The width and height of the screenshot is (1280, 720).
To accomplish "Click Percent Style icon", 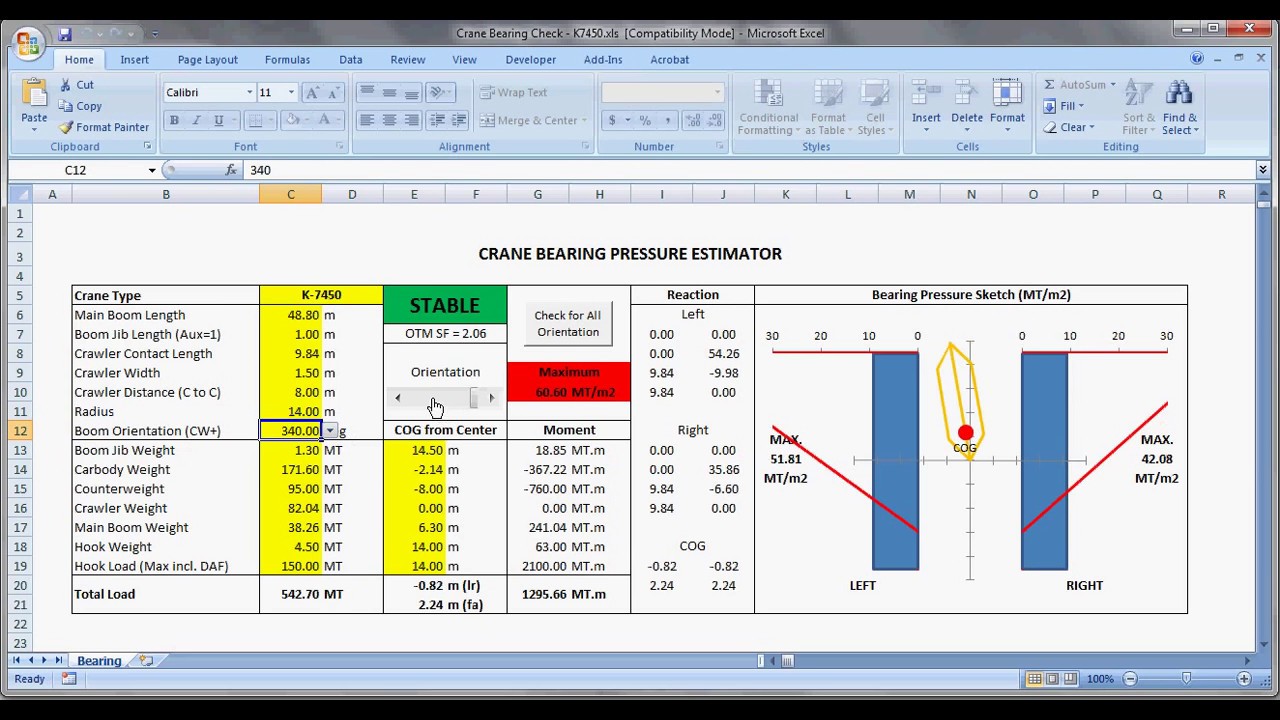I will 645,120.
